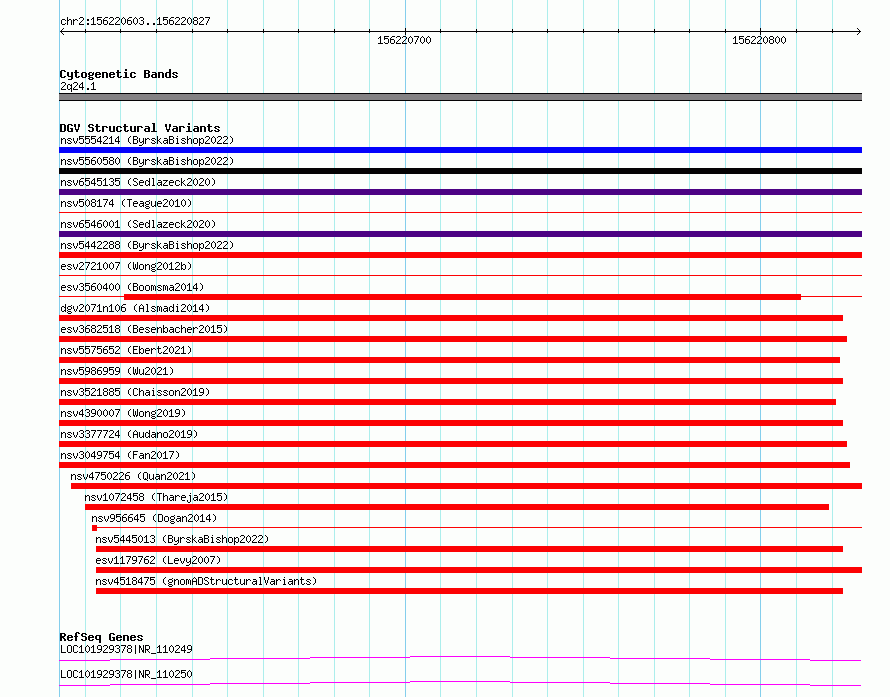Click the gray 2q24.1 cytoband bar
The image size is (890, 697).
(x=460, y=97)
